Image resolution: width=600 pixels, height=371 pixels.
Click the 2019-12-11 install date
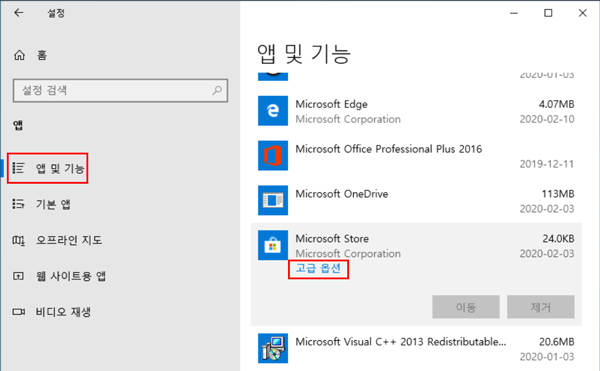pyautogui.click(x=547, y=164)
